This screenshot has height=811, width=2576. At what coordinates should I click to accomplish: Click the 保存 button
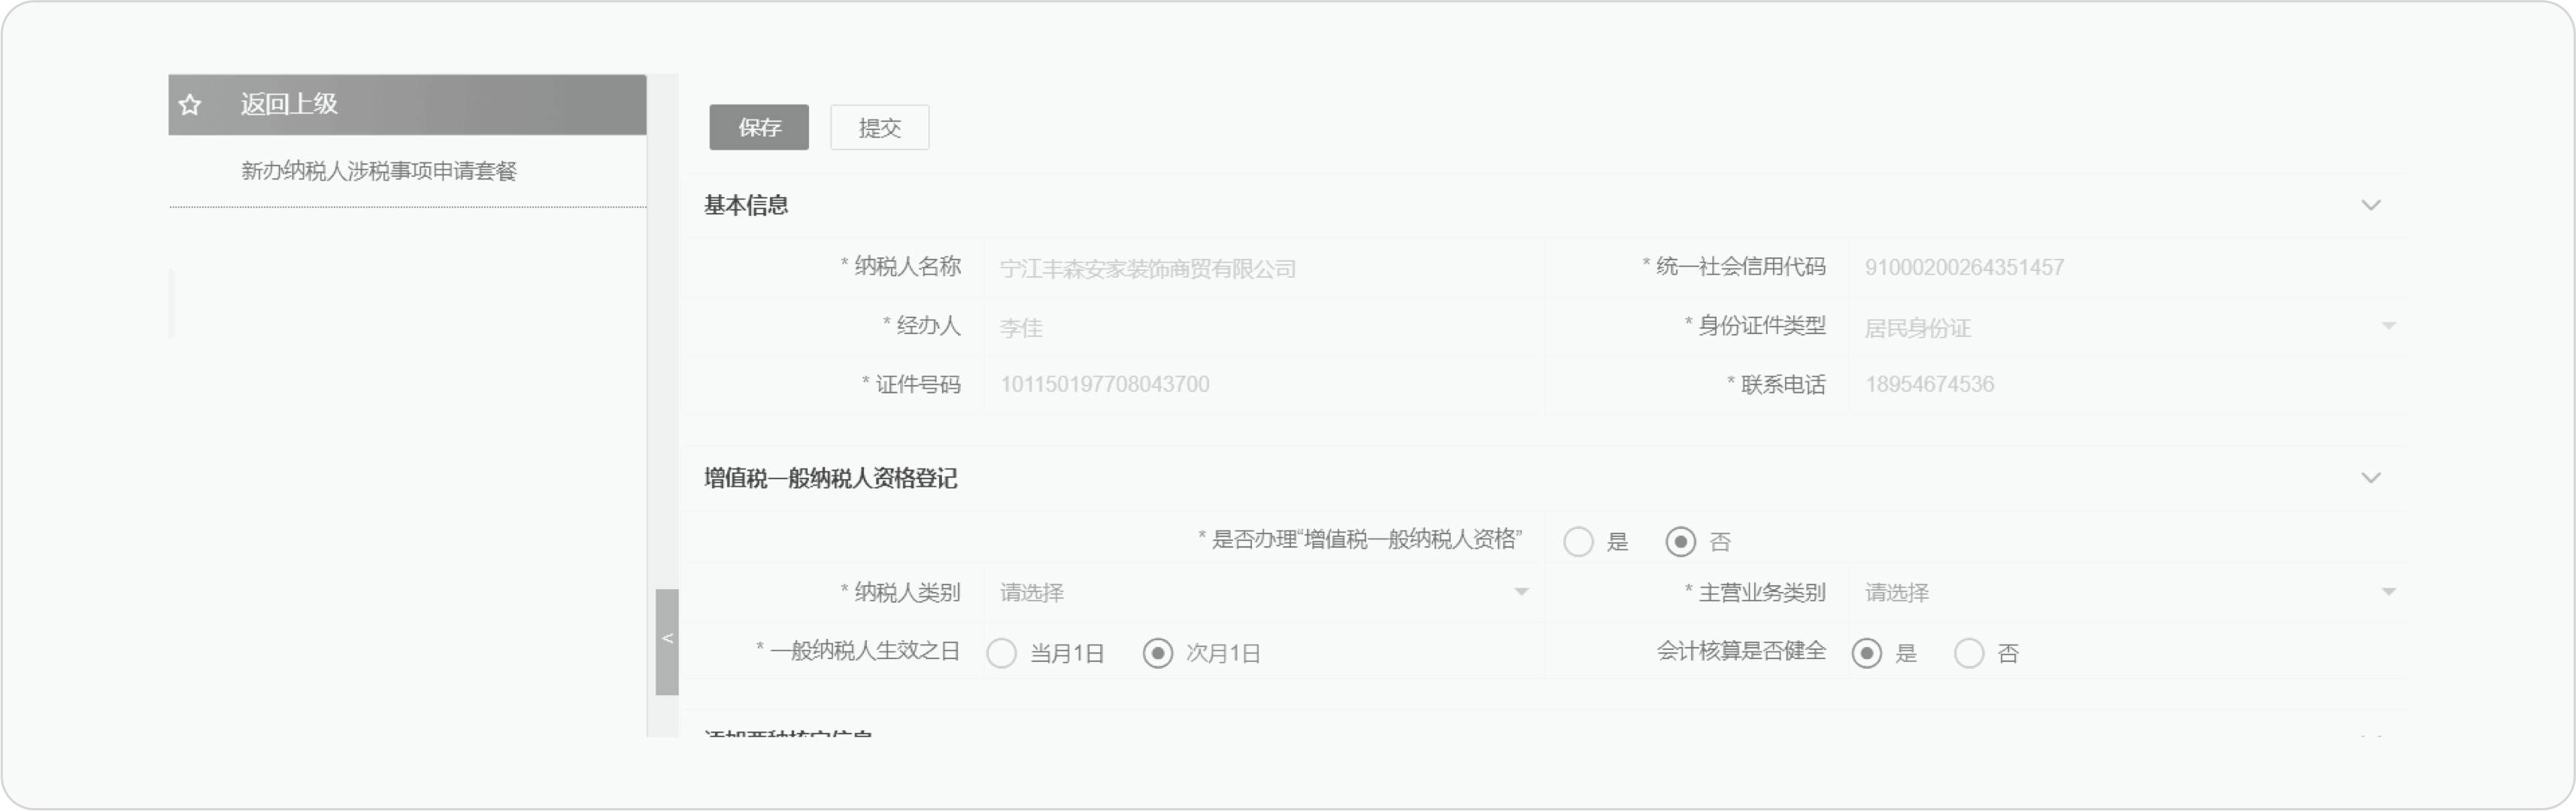[x=759, y=128]
